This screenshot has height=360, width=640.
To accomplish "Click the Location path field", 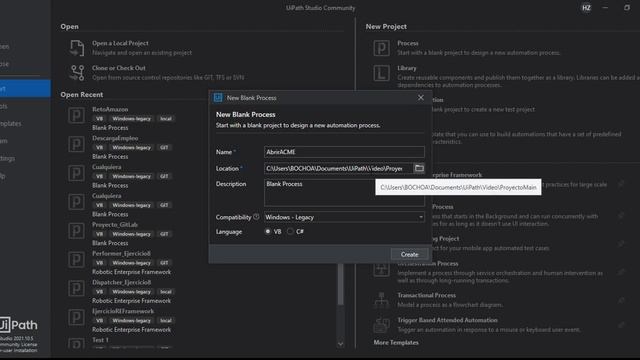I will coord(338,169).
